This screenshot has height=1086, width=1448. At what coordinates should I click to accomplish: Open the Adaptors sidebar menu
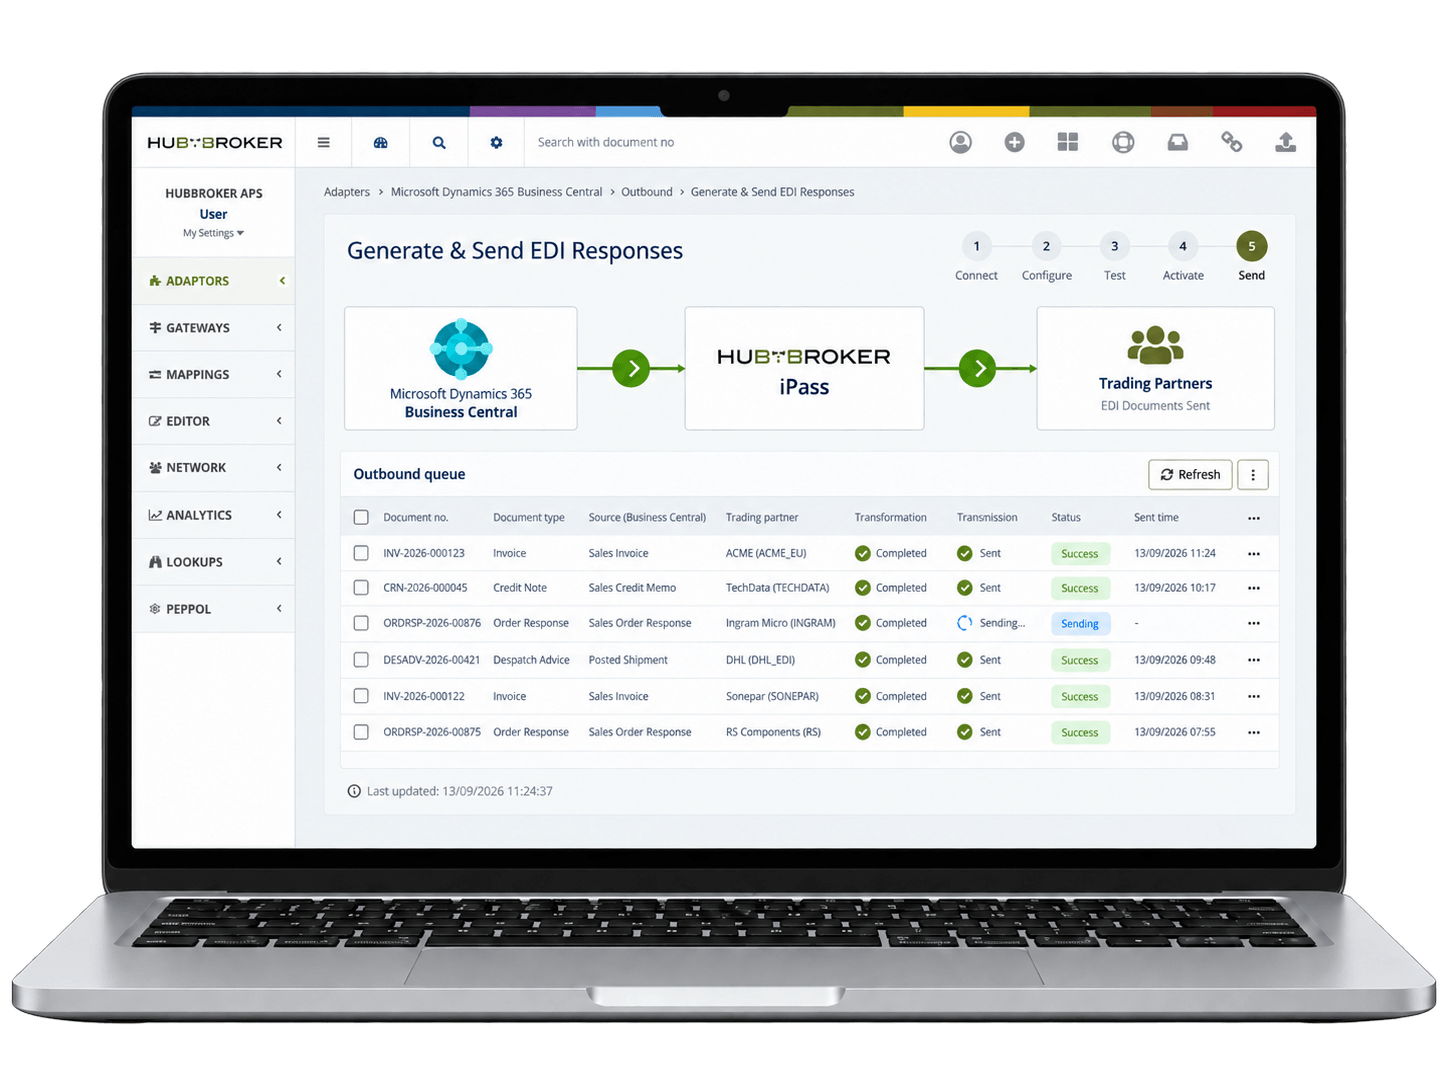click(213, 281)
